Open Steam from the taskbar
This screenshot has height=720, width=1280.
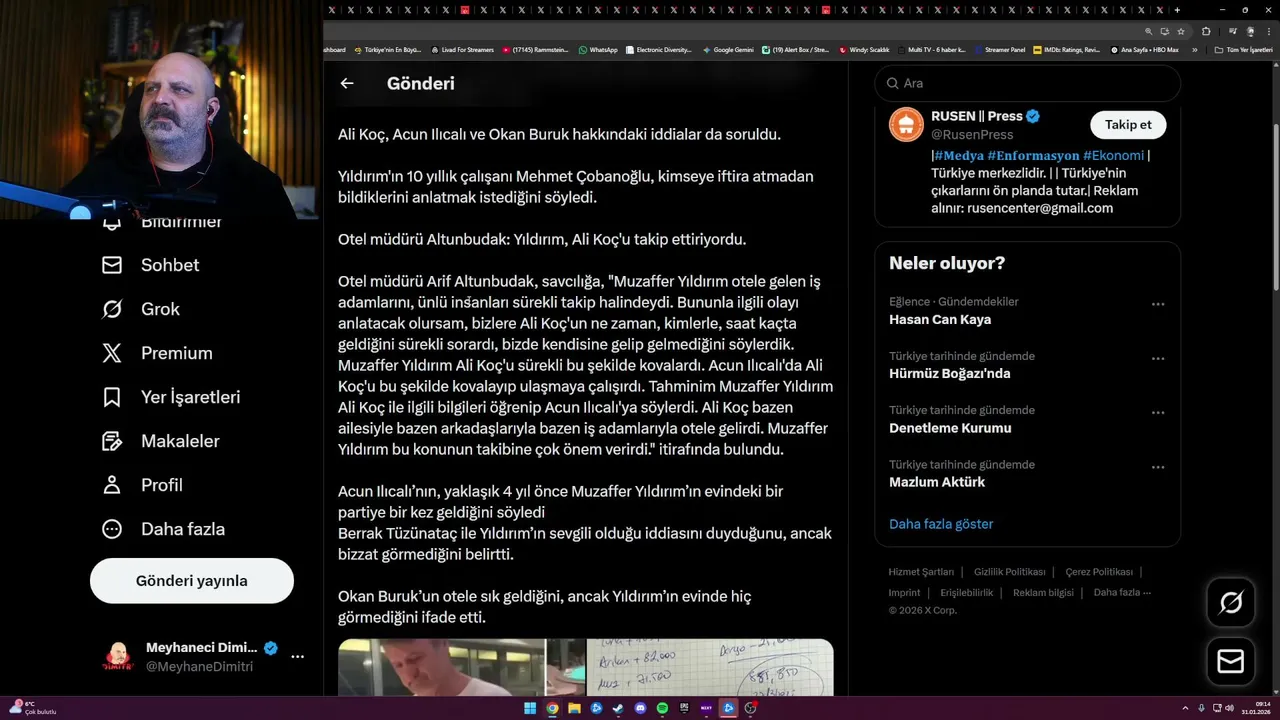click(618, 708)
